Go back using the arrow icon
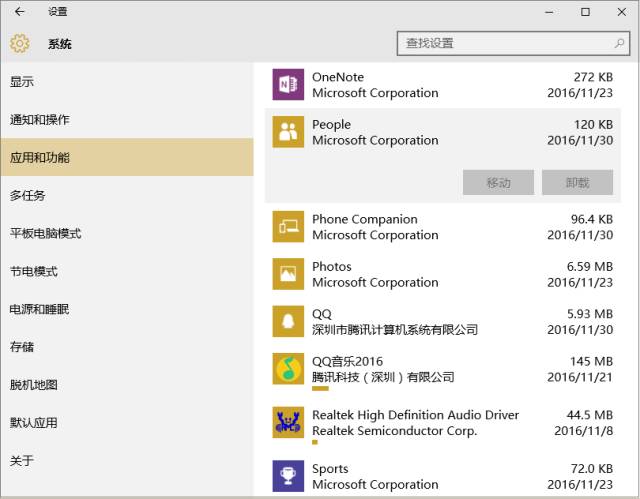 click(19, 11)
